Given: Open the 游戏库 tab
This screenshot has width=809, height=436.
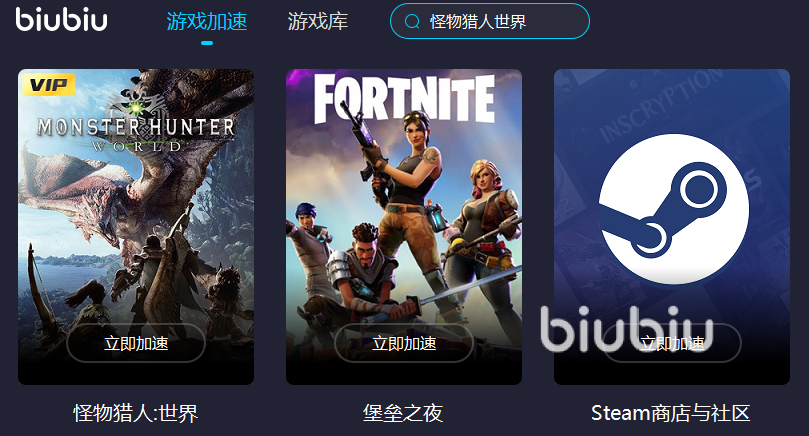Looking at the screenshot, I should click(x=318, y=22).
